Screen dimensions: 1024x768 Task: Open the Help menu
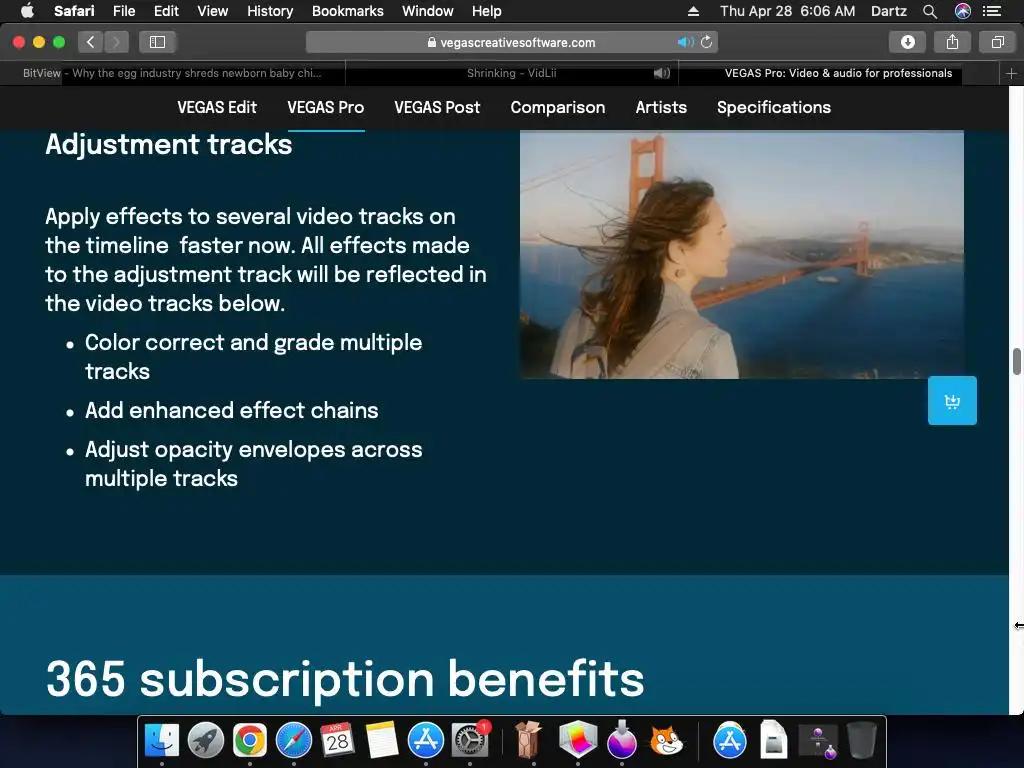click(x=487, y=11)
